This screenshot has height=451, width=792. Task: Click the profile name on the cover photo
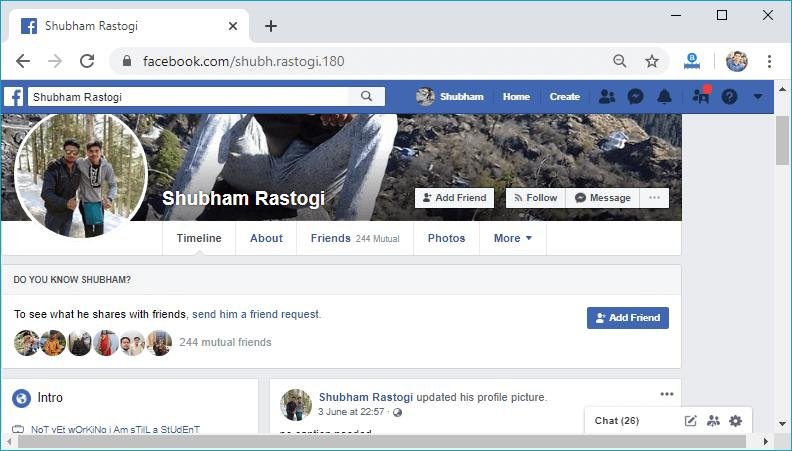point(243,198)
